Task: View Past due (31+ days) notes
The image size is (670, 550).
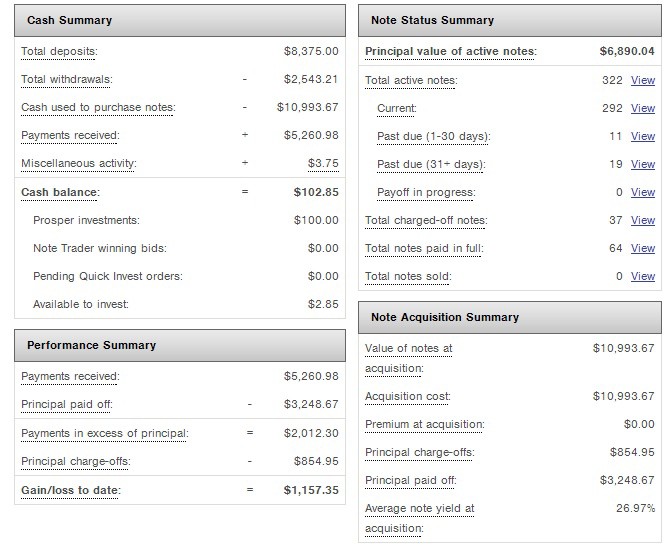Action: point(643,164)
